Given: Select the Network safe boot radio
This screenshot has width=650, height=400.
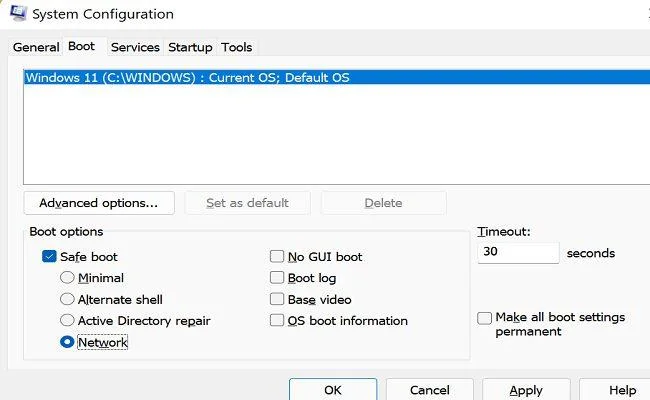Looking at the screenshot, I should [67, 342].
